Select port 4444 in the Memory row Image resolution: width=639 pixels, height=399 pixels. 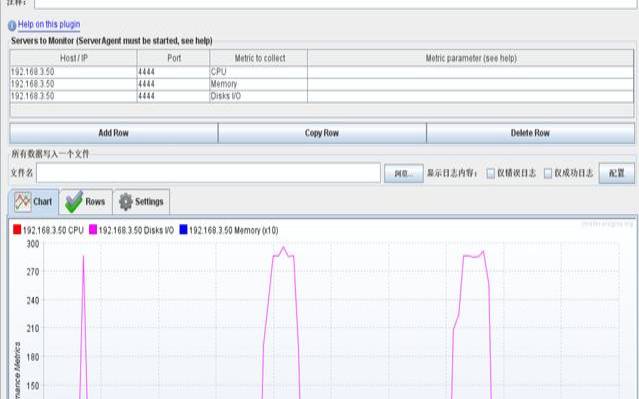pos(174,84)
